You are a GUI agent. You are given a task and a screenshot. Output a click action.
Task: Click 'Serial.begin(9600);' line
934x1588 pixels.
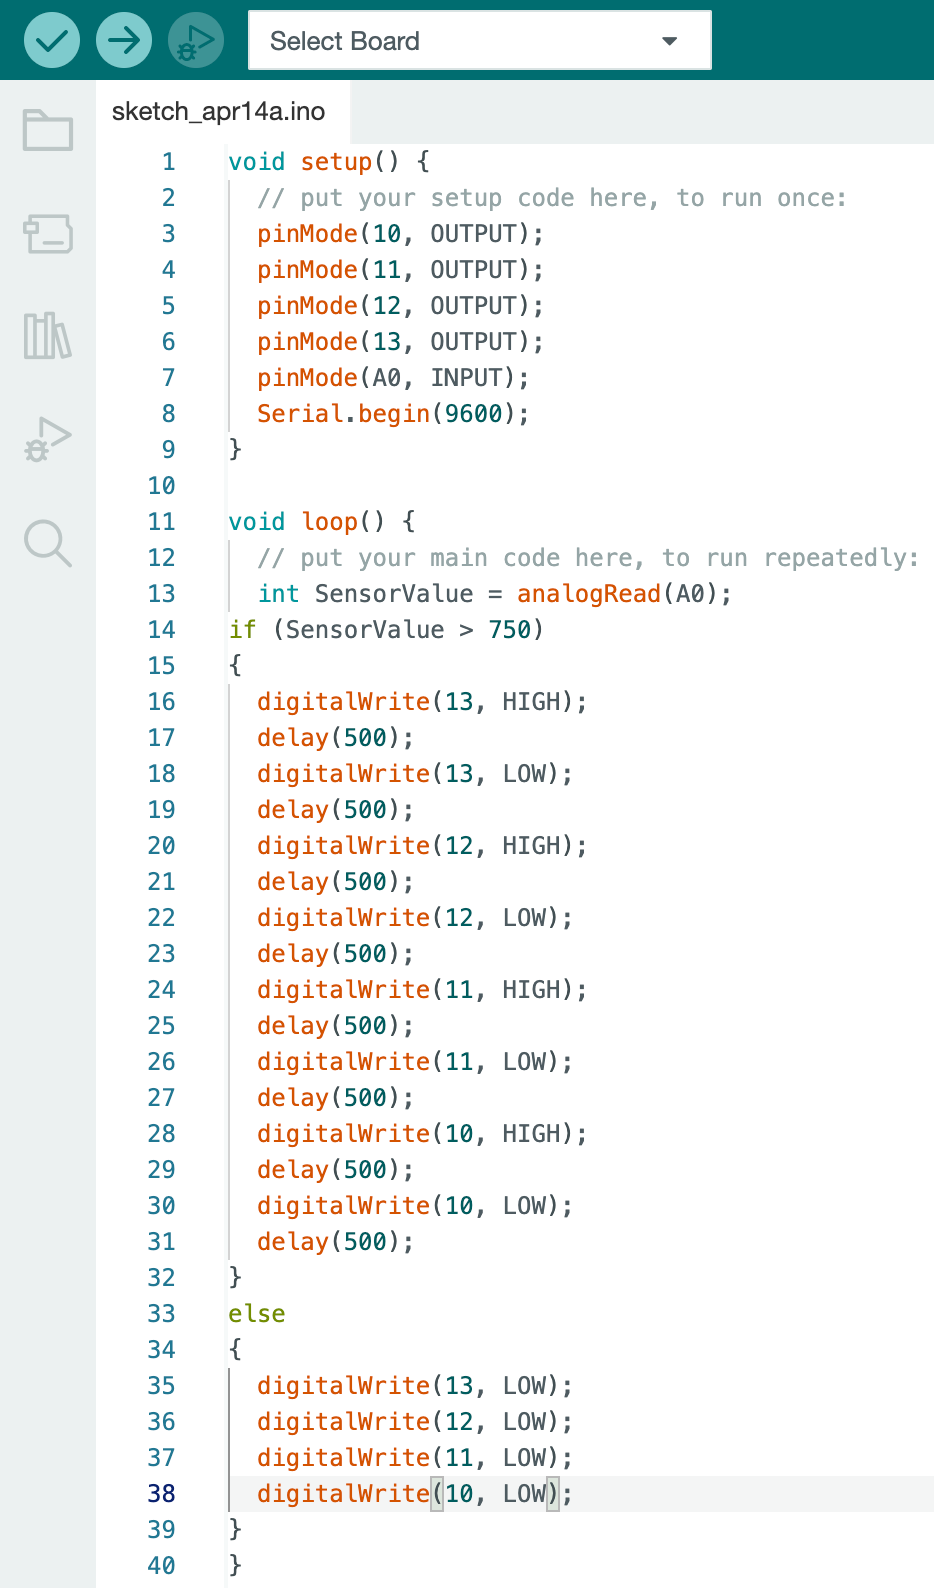click(393, 414)
